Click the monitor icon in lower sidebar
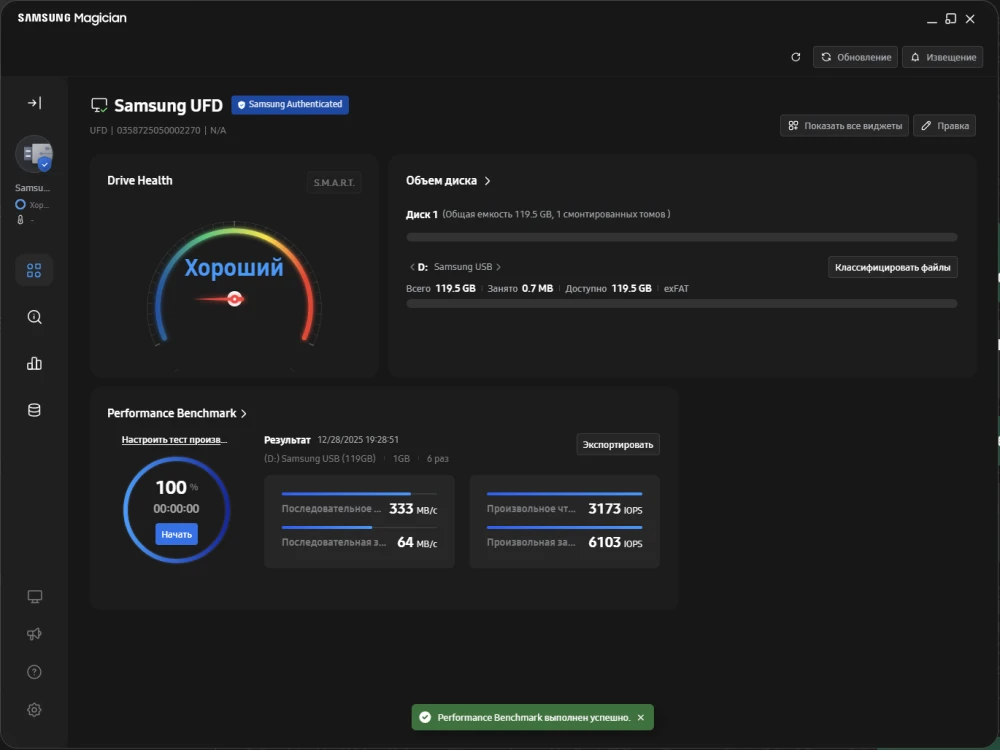The height and width of the screenshot is (750, 1000). click(x=34, y=597)
